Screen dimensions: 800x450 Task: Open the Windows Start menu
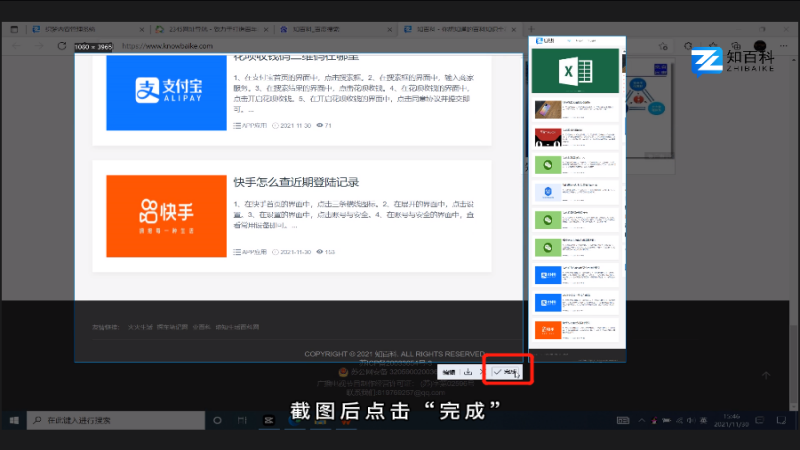point(14,420)
